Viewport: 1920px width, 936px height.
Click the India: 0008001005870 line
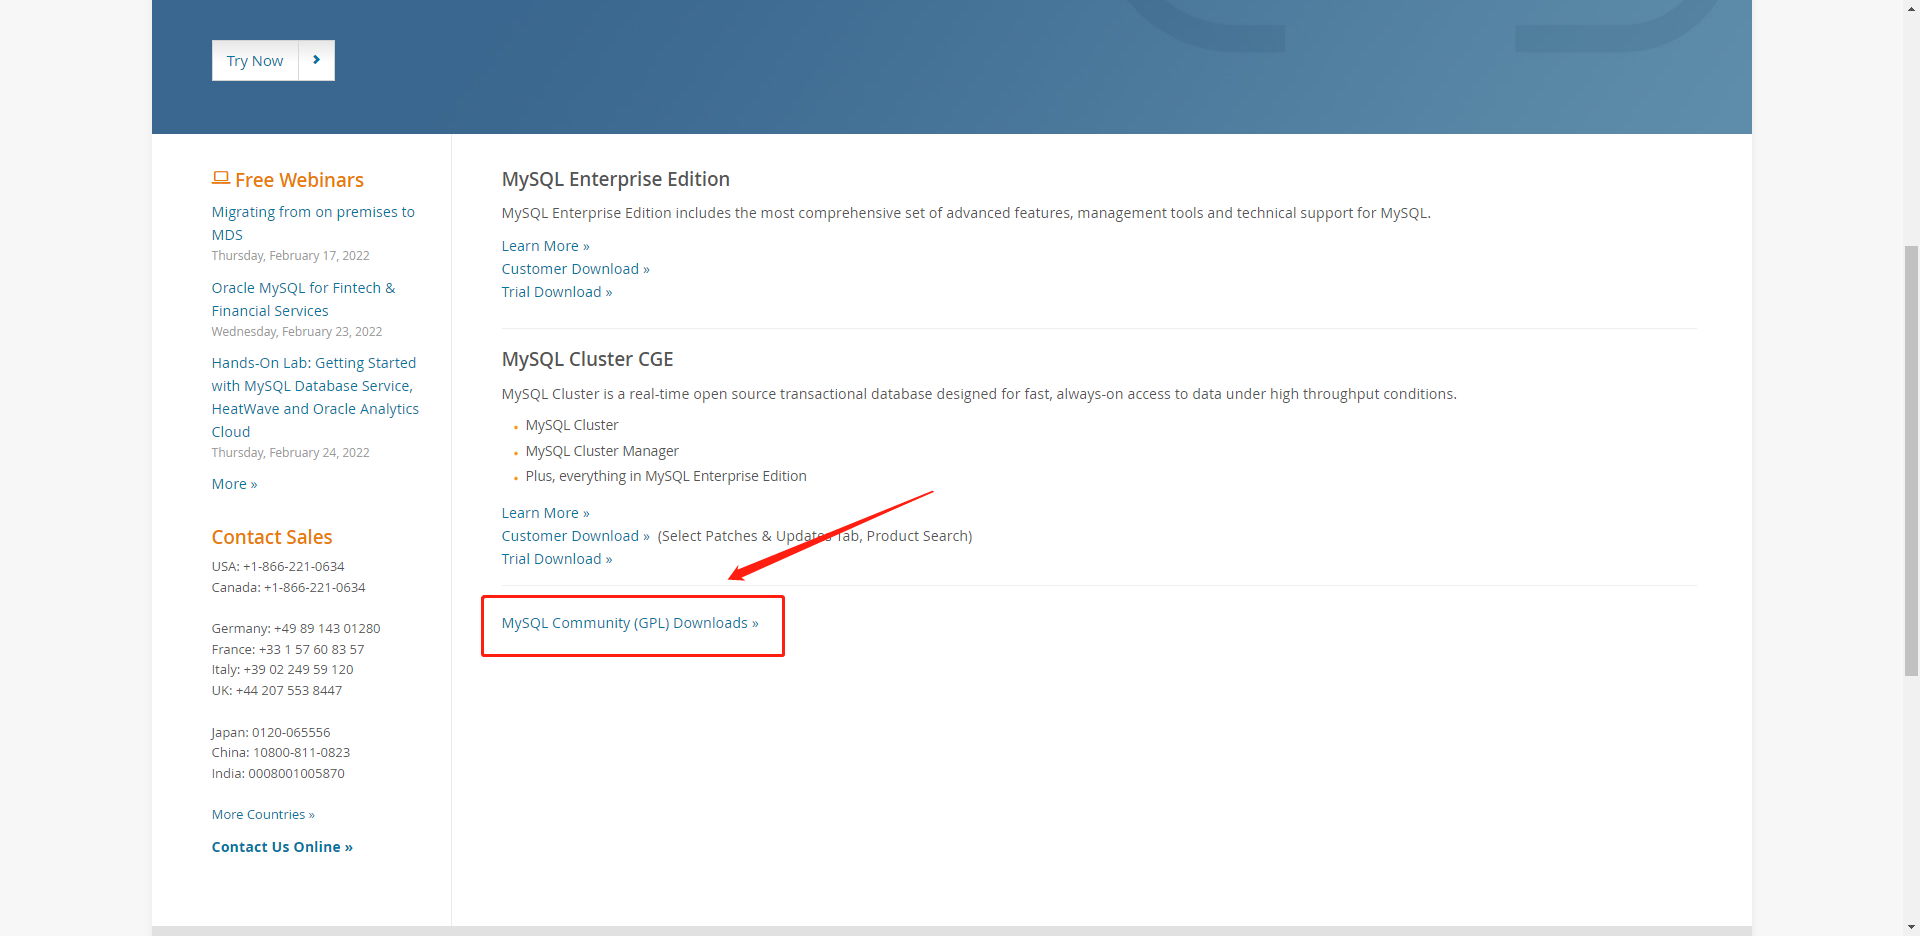click(278, 773)
